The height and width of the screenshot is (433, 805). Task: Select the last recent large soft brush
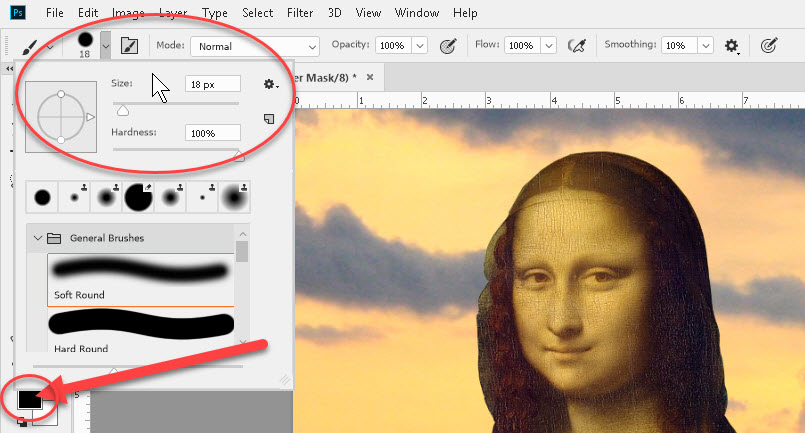tap(234, 197)
